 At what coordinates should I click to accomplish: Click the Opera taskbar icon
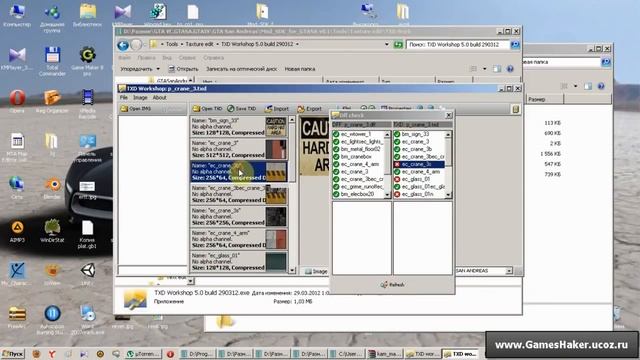coord(170,354)
